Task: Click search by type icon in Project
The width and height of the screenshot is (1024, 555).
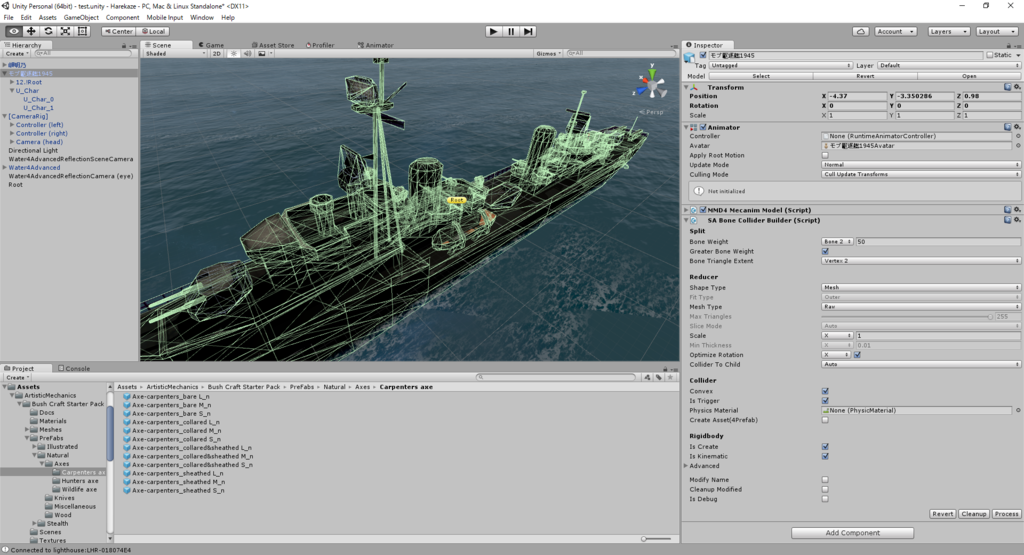Action: (647, 377)
